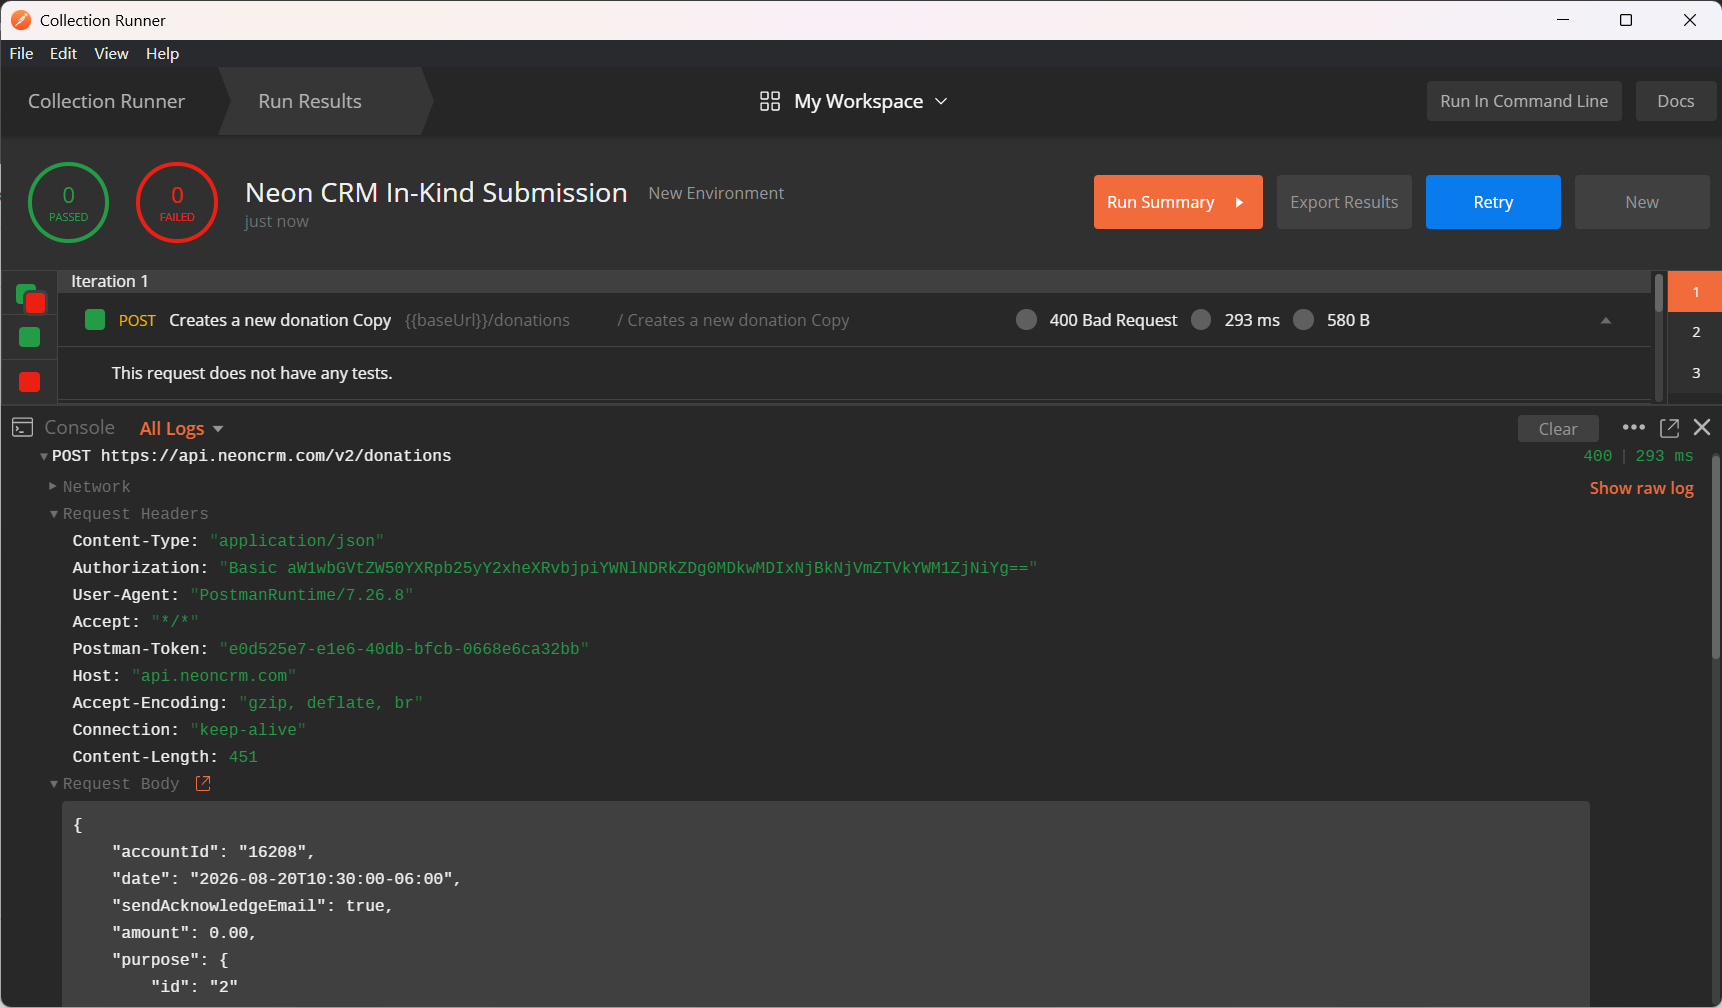The width and height of the screenshot is (1722, 1008).
Task: Open the Docs button
Action: pyautogui.click(x=1676, y=101)
